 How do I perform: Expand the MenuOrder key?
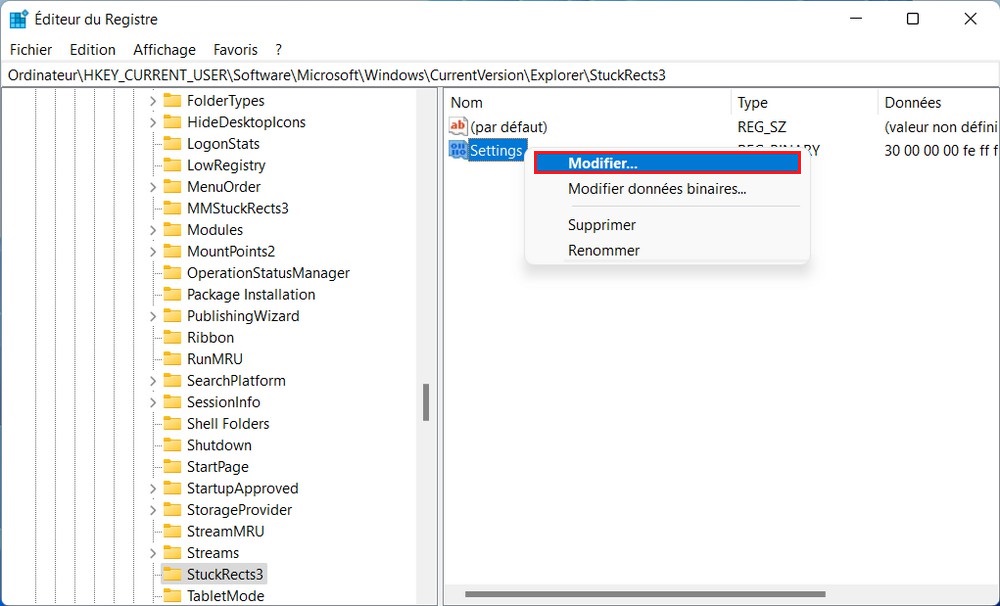pyautogui.click(x=152, y=187)
